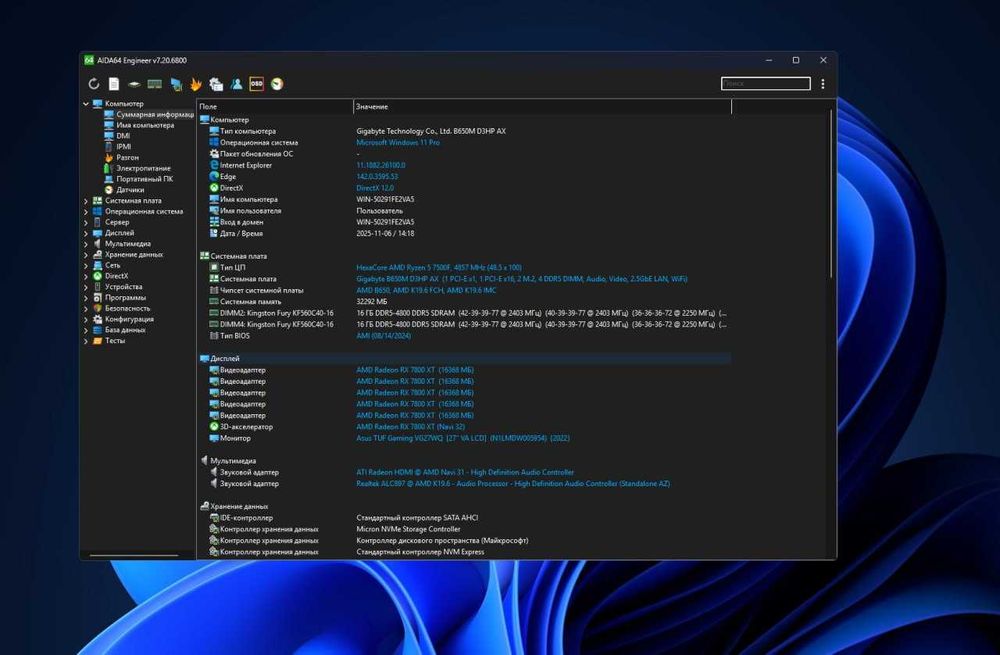Open the Microsoft Windows 11 Pro link

coord(398,142)
